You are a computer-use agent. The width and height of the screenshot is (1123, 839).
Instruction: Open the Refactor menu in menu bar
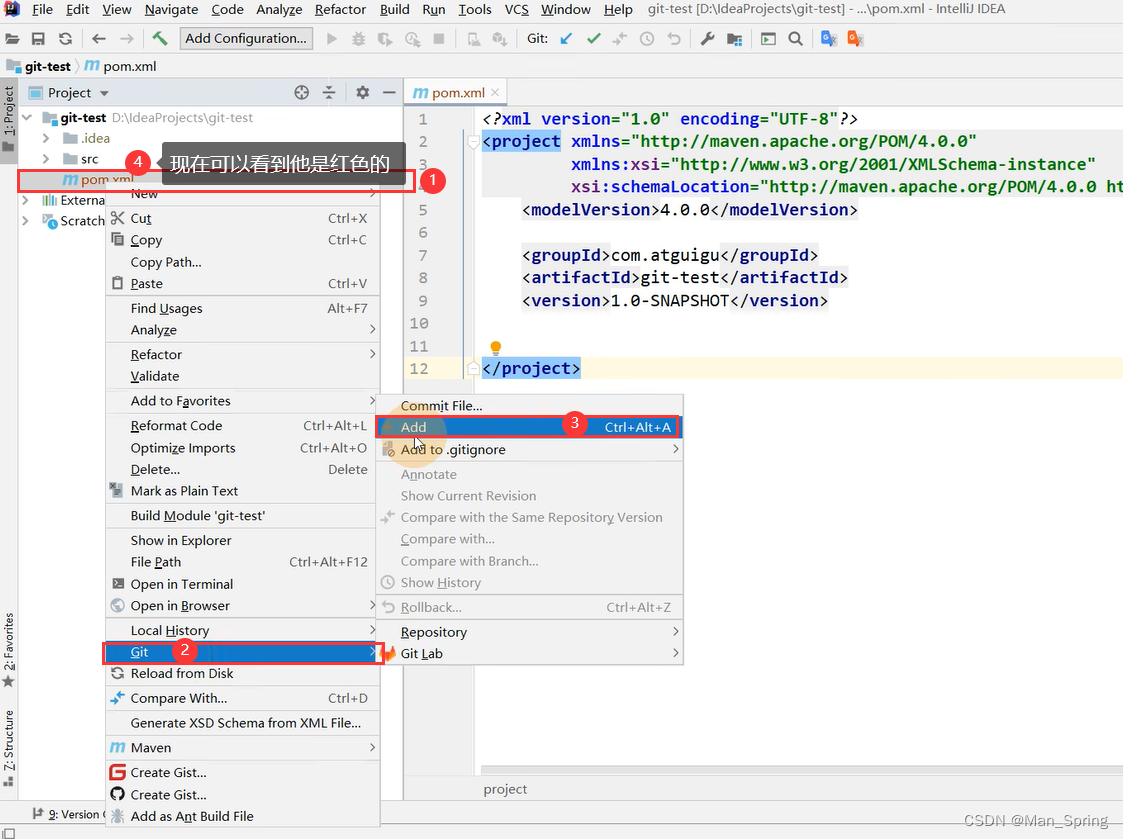click(x=340, y=9)
